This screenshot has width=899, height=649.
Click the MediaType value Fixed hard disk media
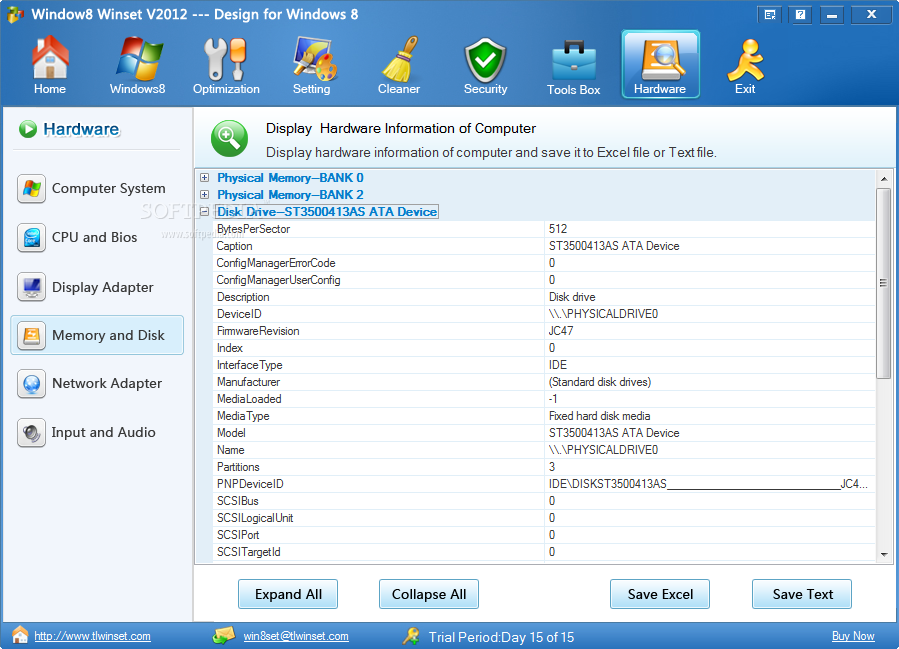point(600,416)
